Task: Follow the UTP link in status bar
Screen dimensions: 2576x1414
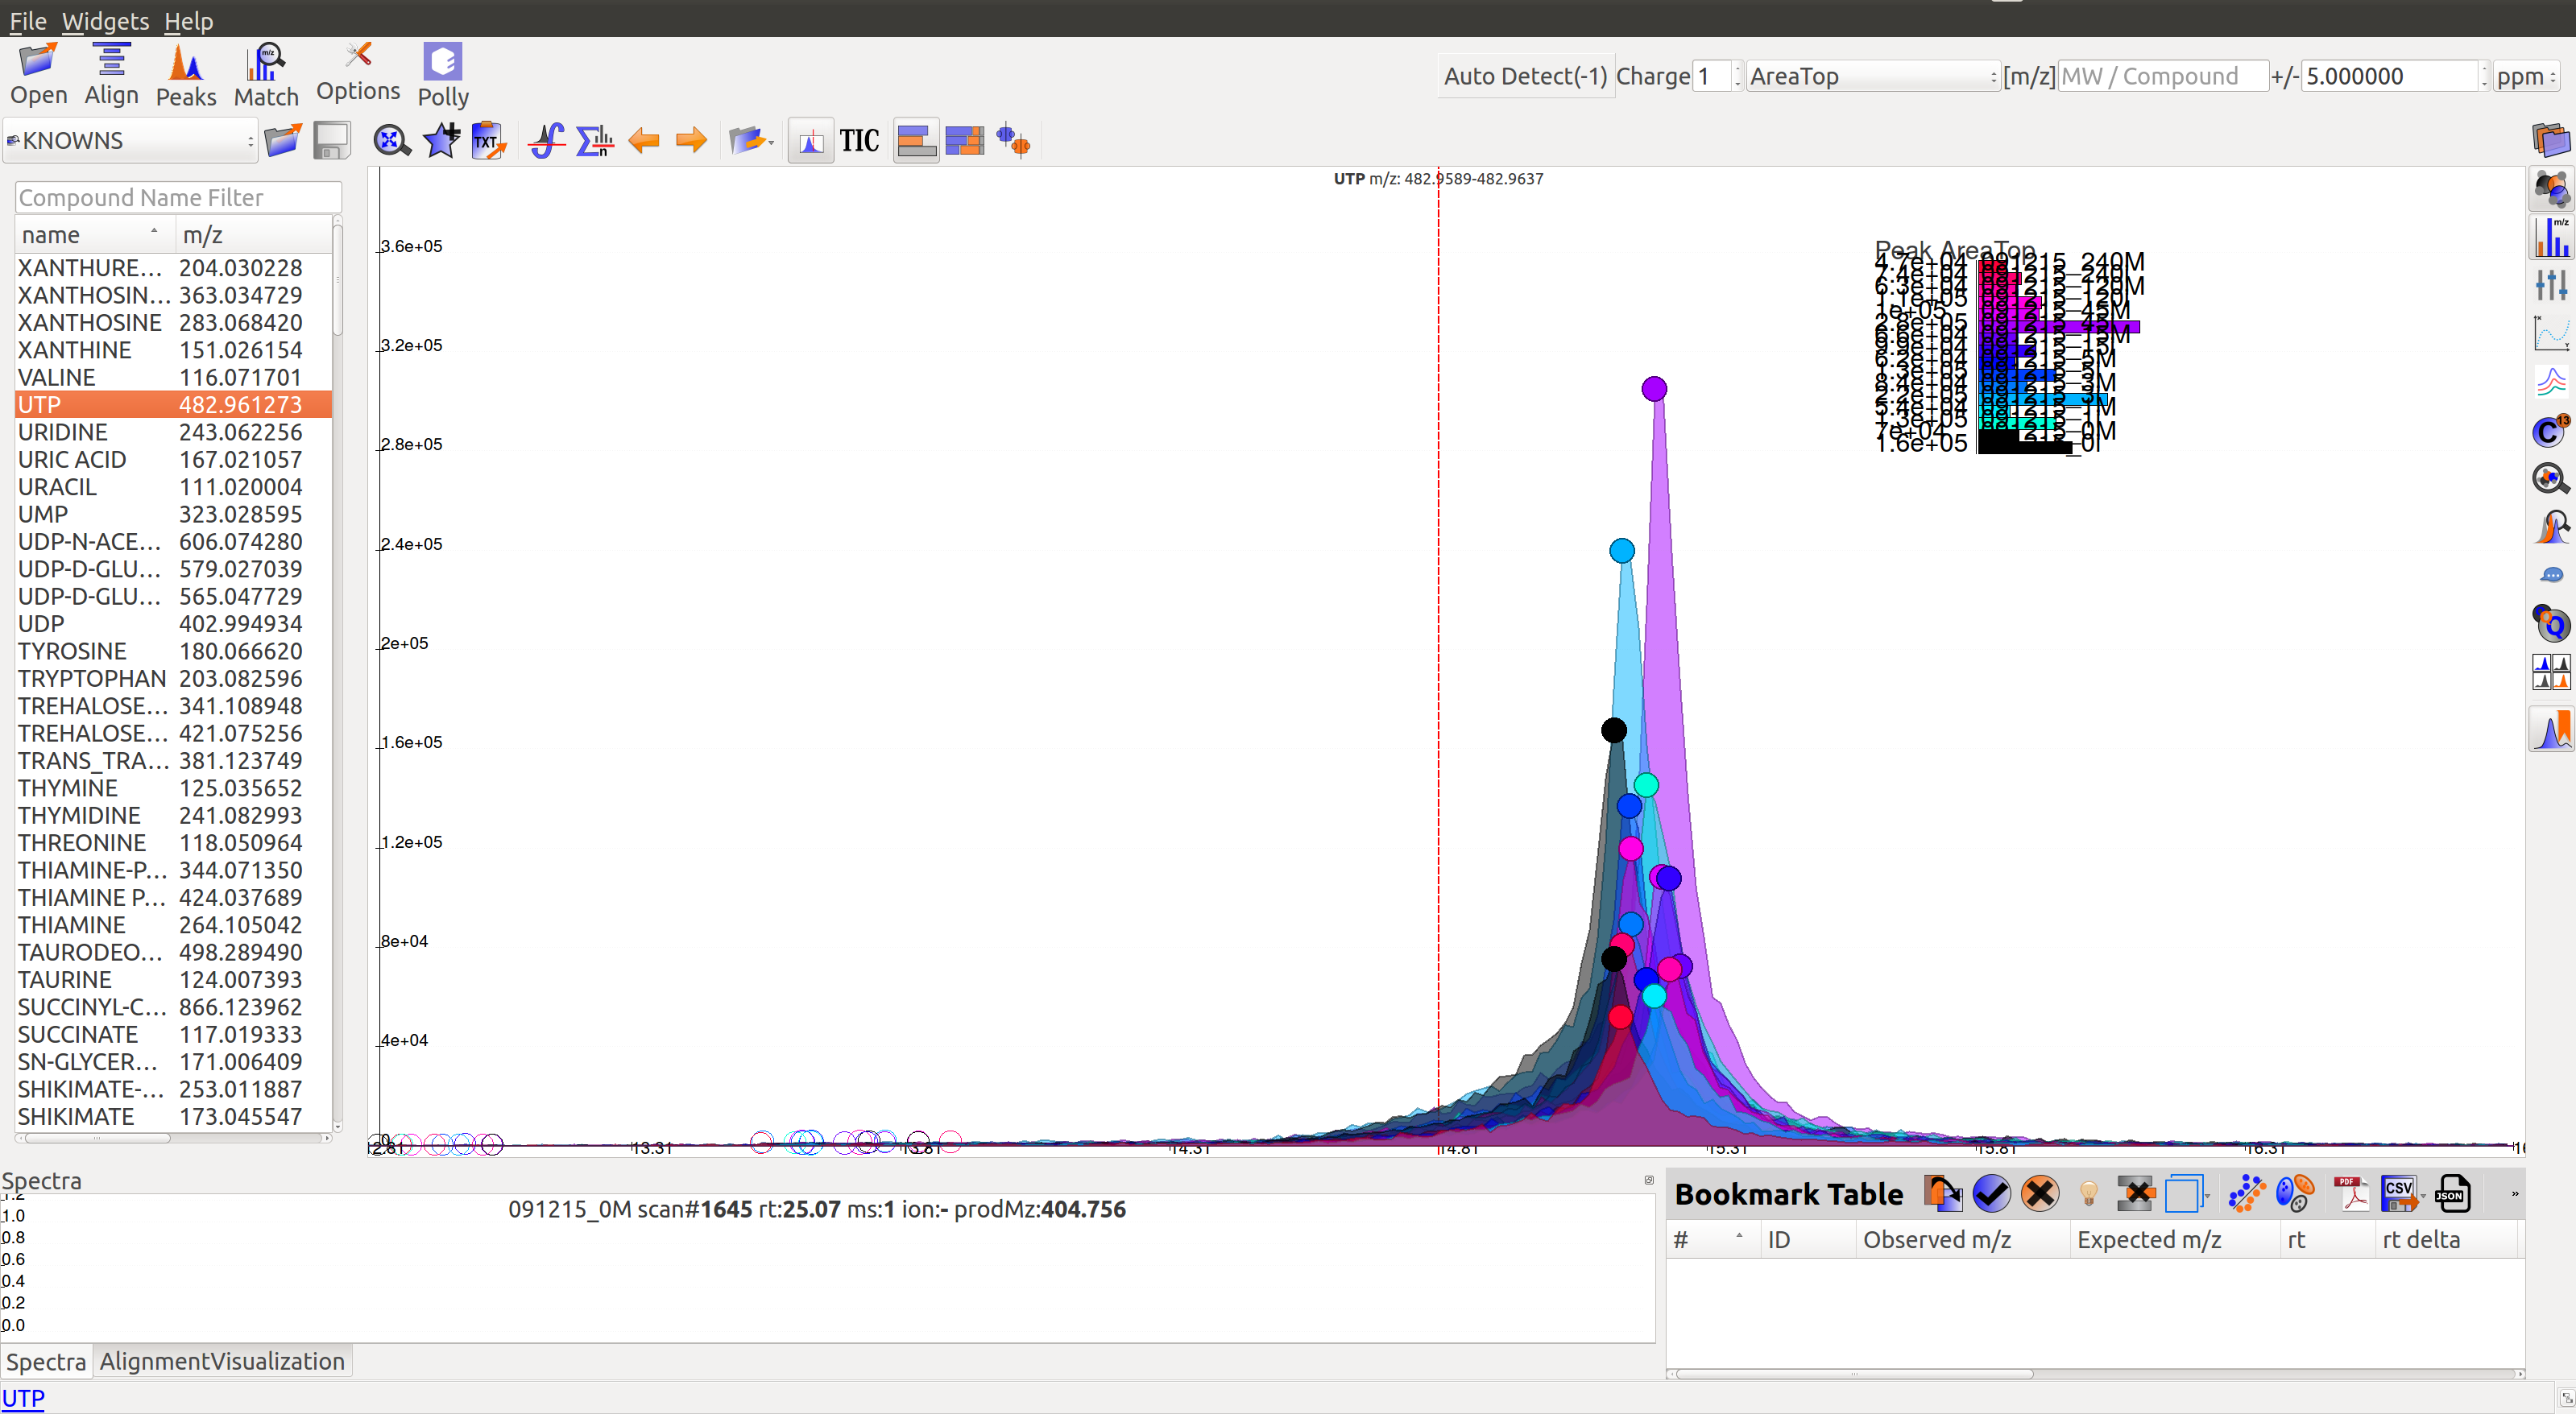Action: 23,1398
